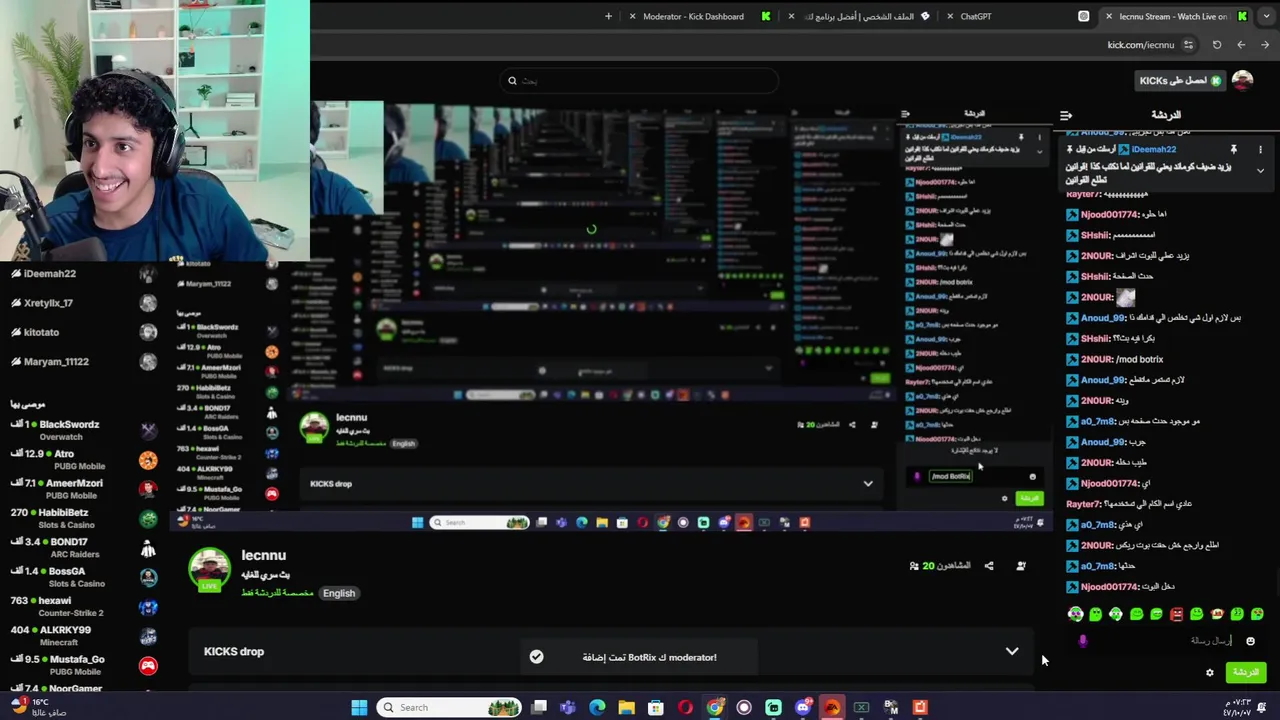Open chat settings gear icon
This screenshot has height=720, width=1280.
point(1210,672)
